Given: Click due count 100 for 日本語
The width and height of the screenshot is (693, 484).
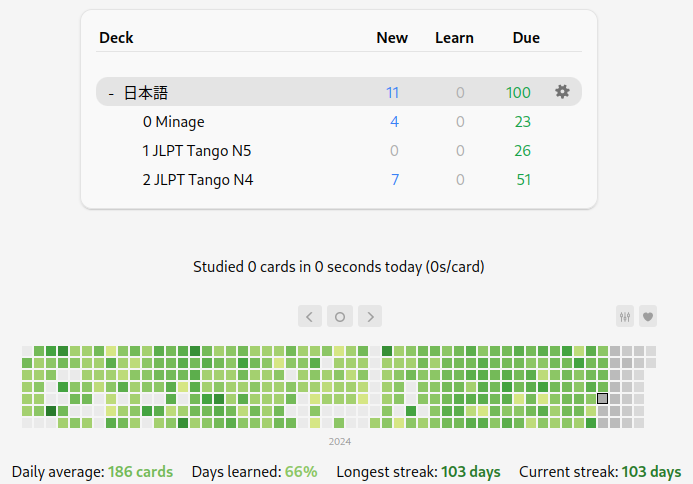Looking at the screenshot, I should [518, 92].
